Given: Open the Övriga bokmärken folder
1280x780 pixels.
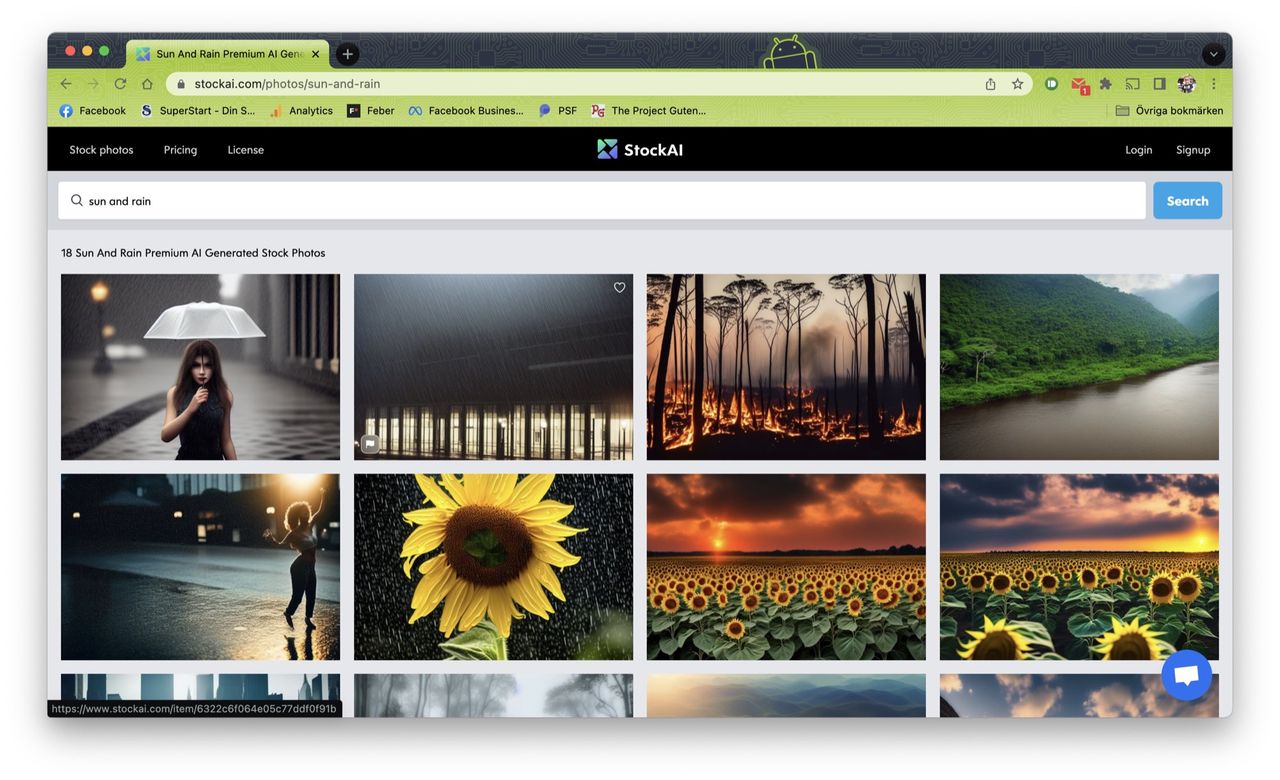Looking at the screenshot, I should click(x=1169, y=111).
